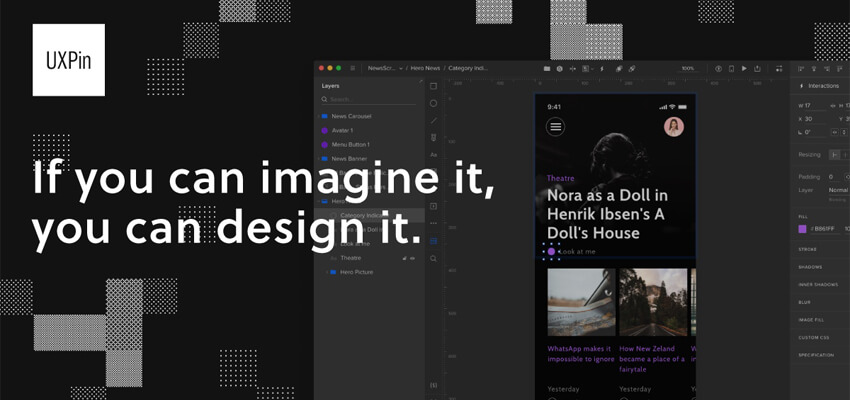This screenshot has height=400, width=850.
Task: Start preview with the play icon
Action: coord(744,68)
